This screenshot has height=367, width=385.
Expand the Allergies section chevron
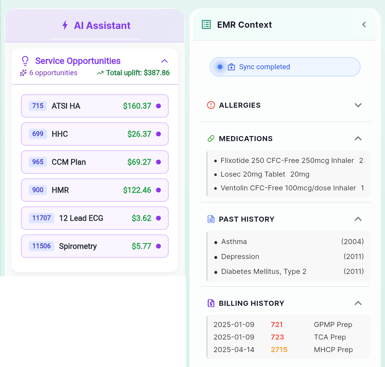pos(358,105)
